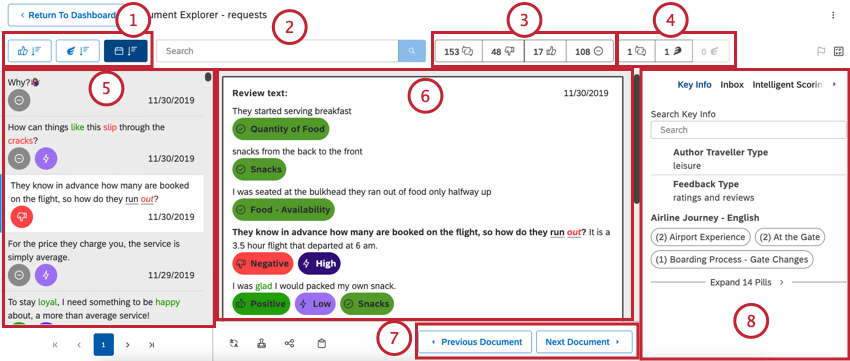Viewport: 850px width, 361px height.
Task: Filter by 108 neutral sentences
Action: tap(589, 51)
